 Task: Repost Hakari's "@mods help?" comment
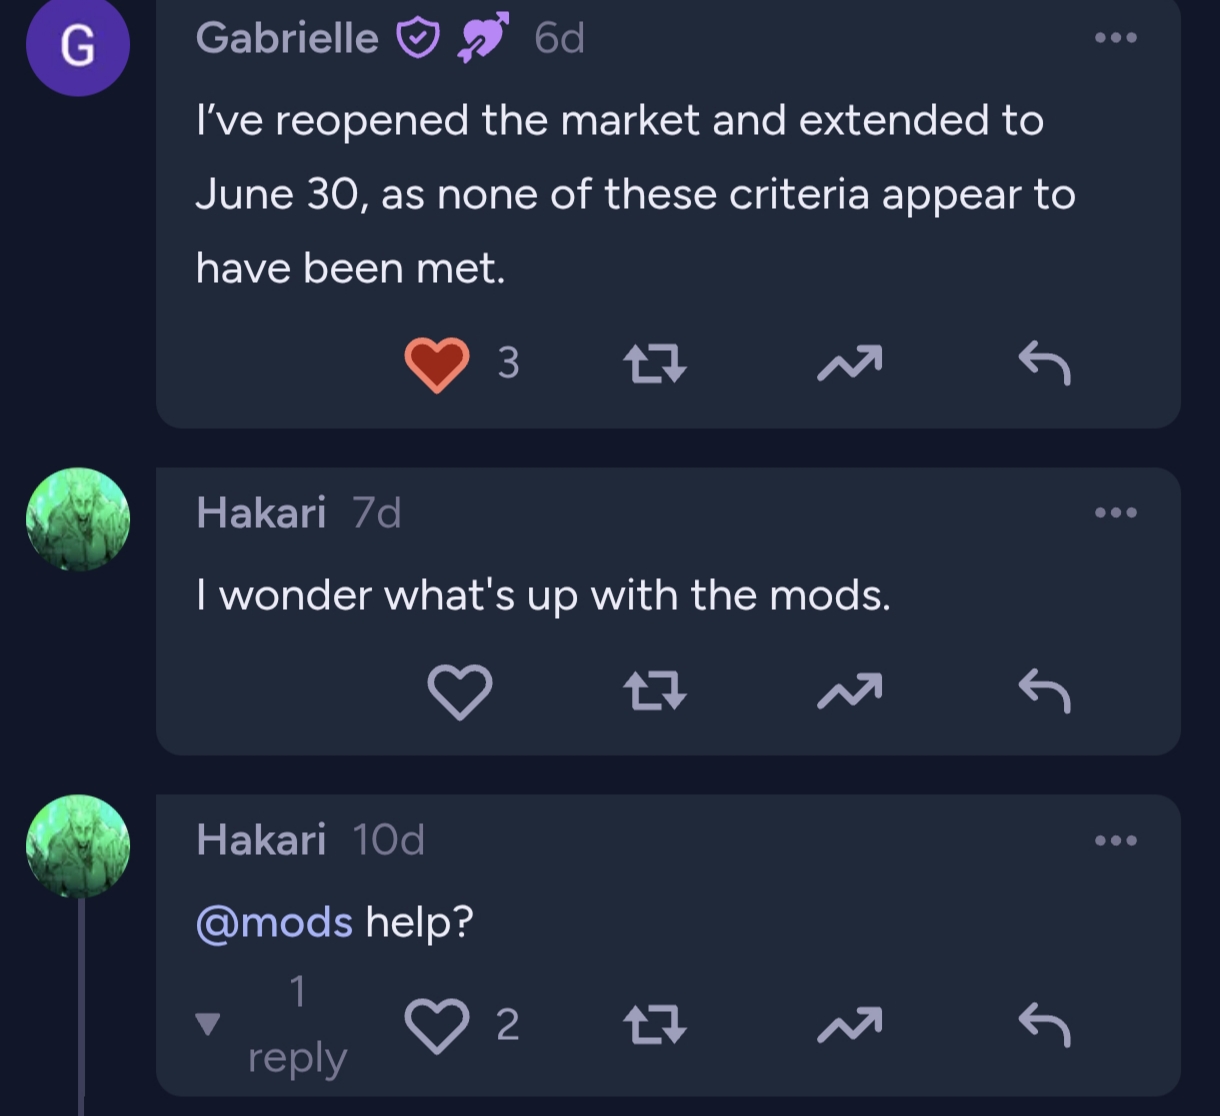[x=655, y=1026]
